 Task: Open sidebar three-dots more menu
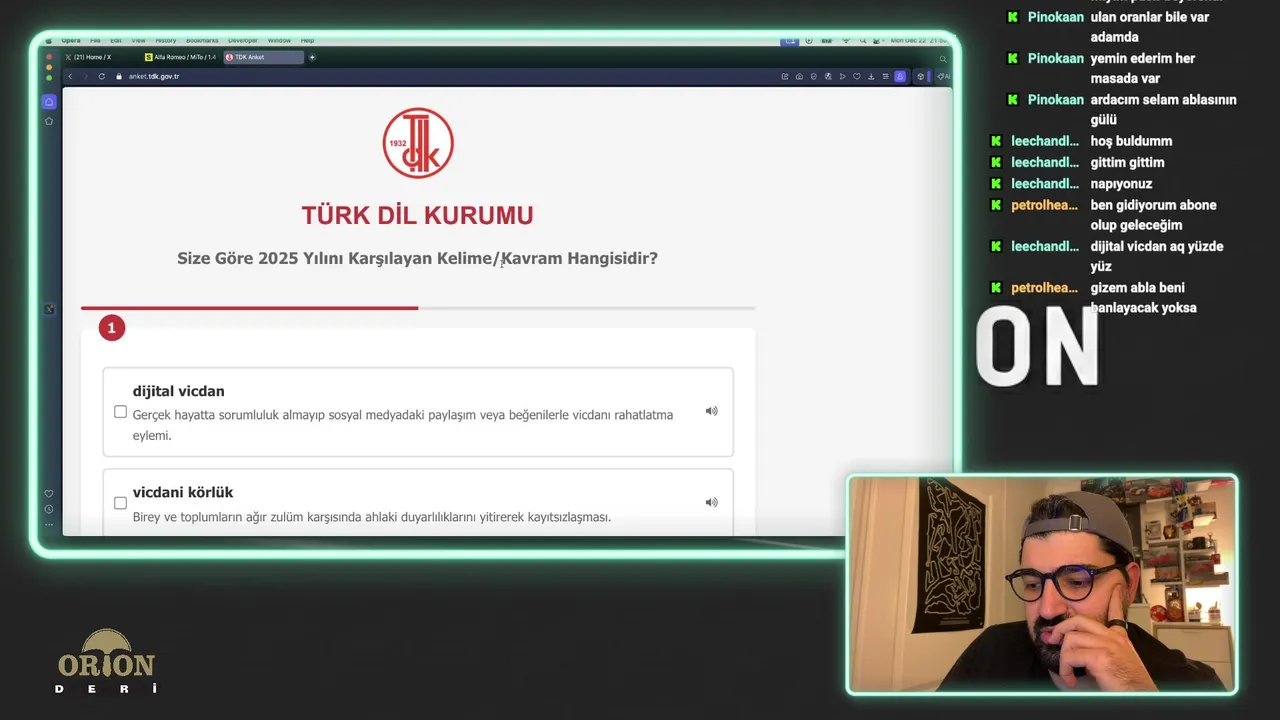coord(49,524)
